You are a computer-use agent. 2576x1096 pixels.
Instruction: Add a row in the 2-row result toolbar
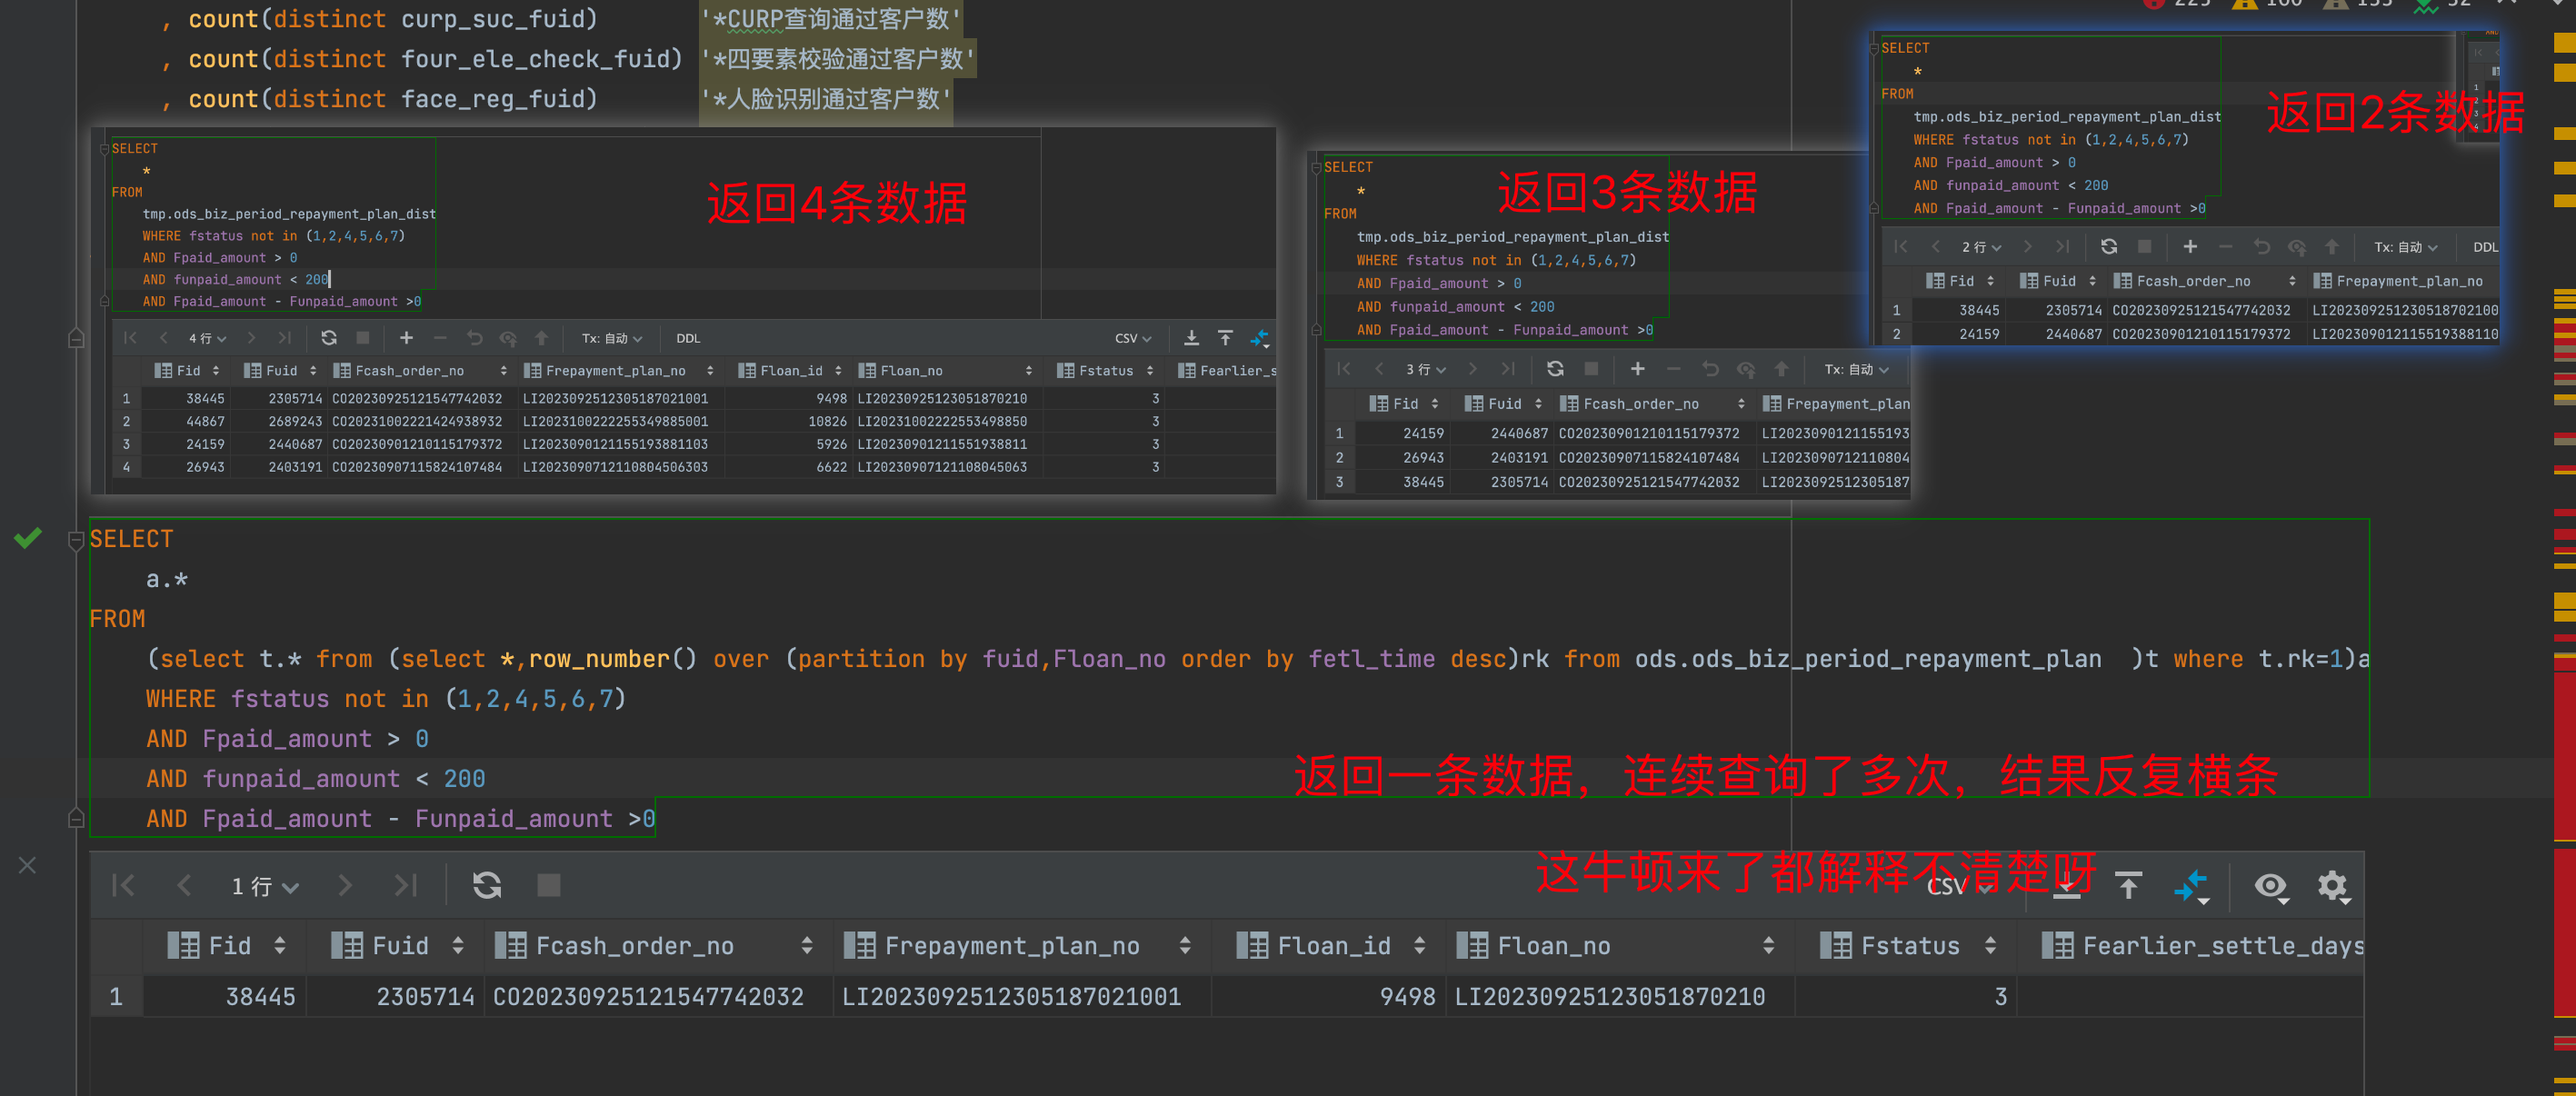click(2190, 246)
